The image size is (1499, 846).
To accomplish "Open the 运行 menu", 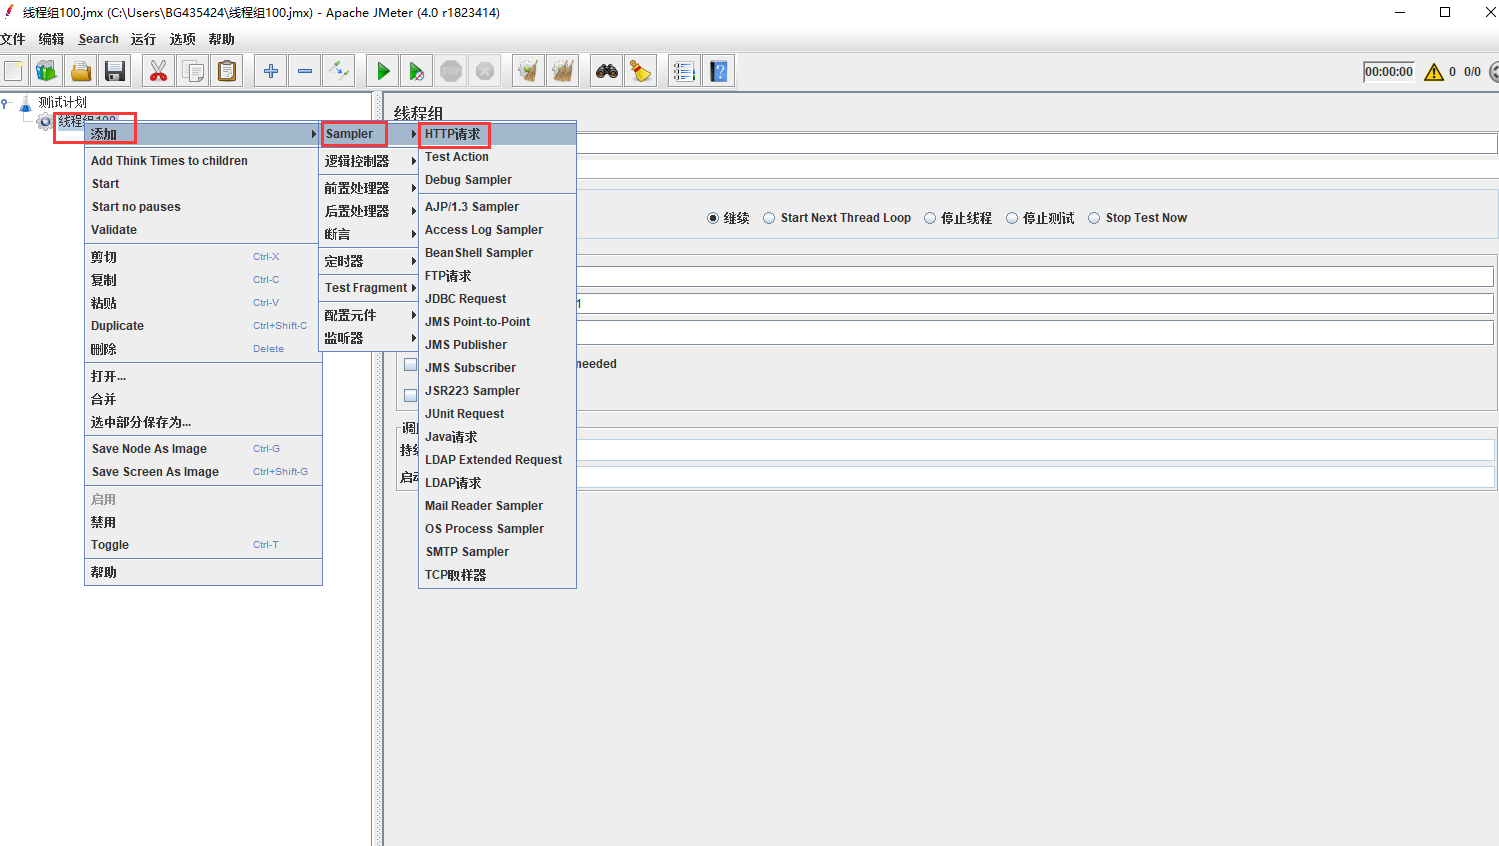I will click(x=143, y=39).
